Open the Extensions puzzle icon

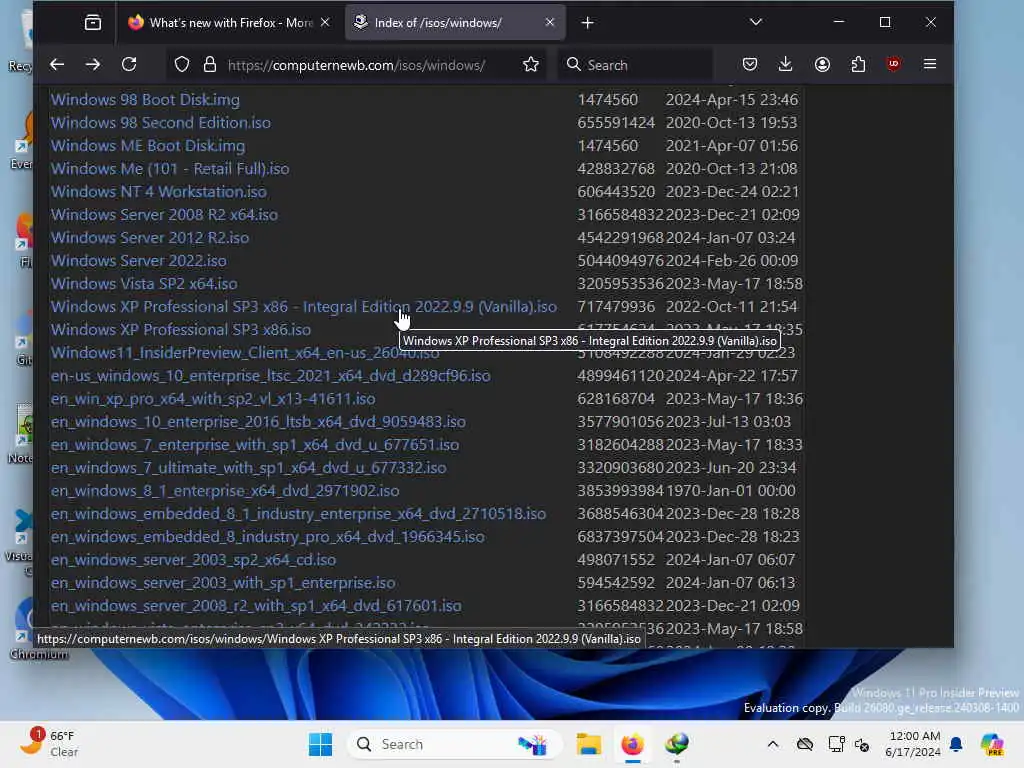[x=858, y=64]
